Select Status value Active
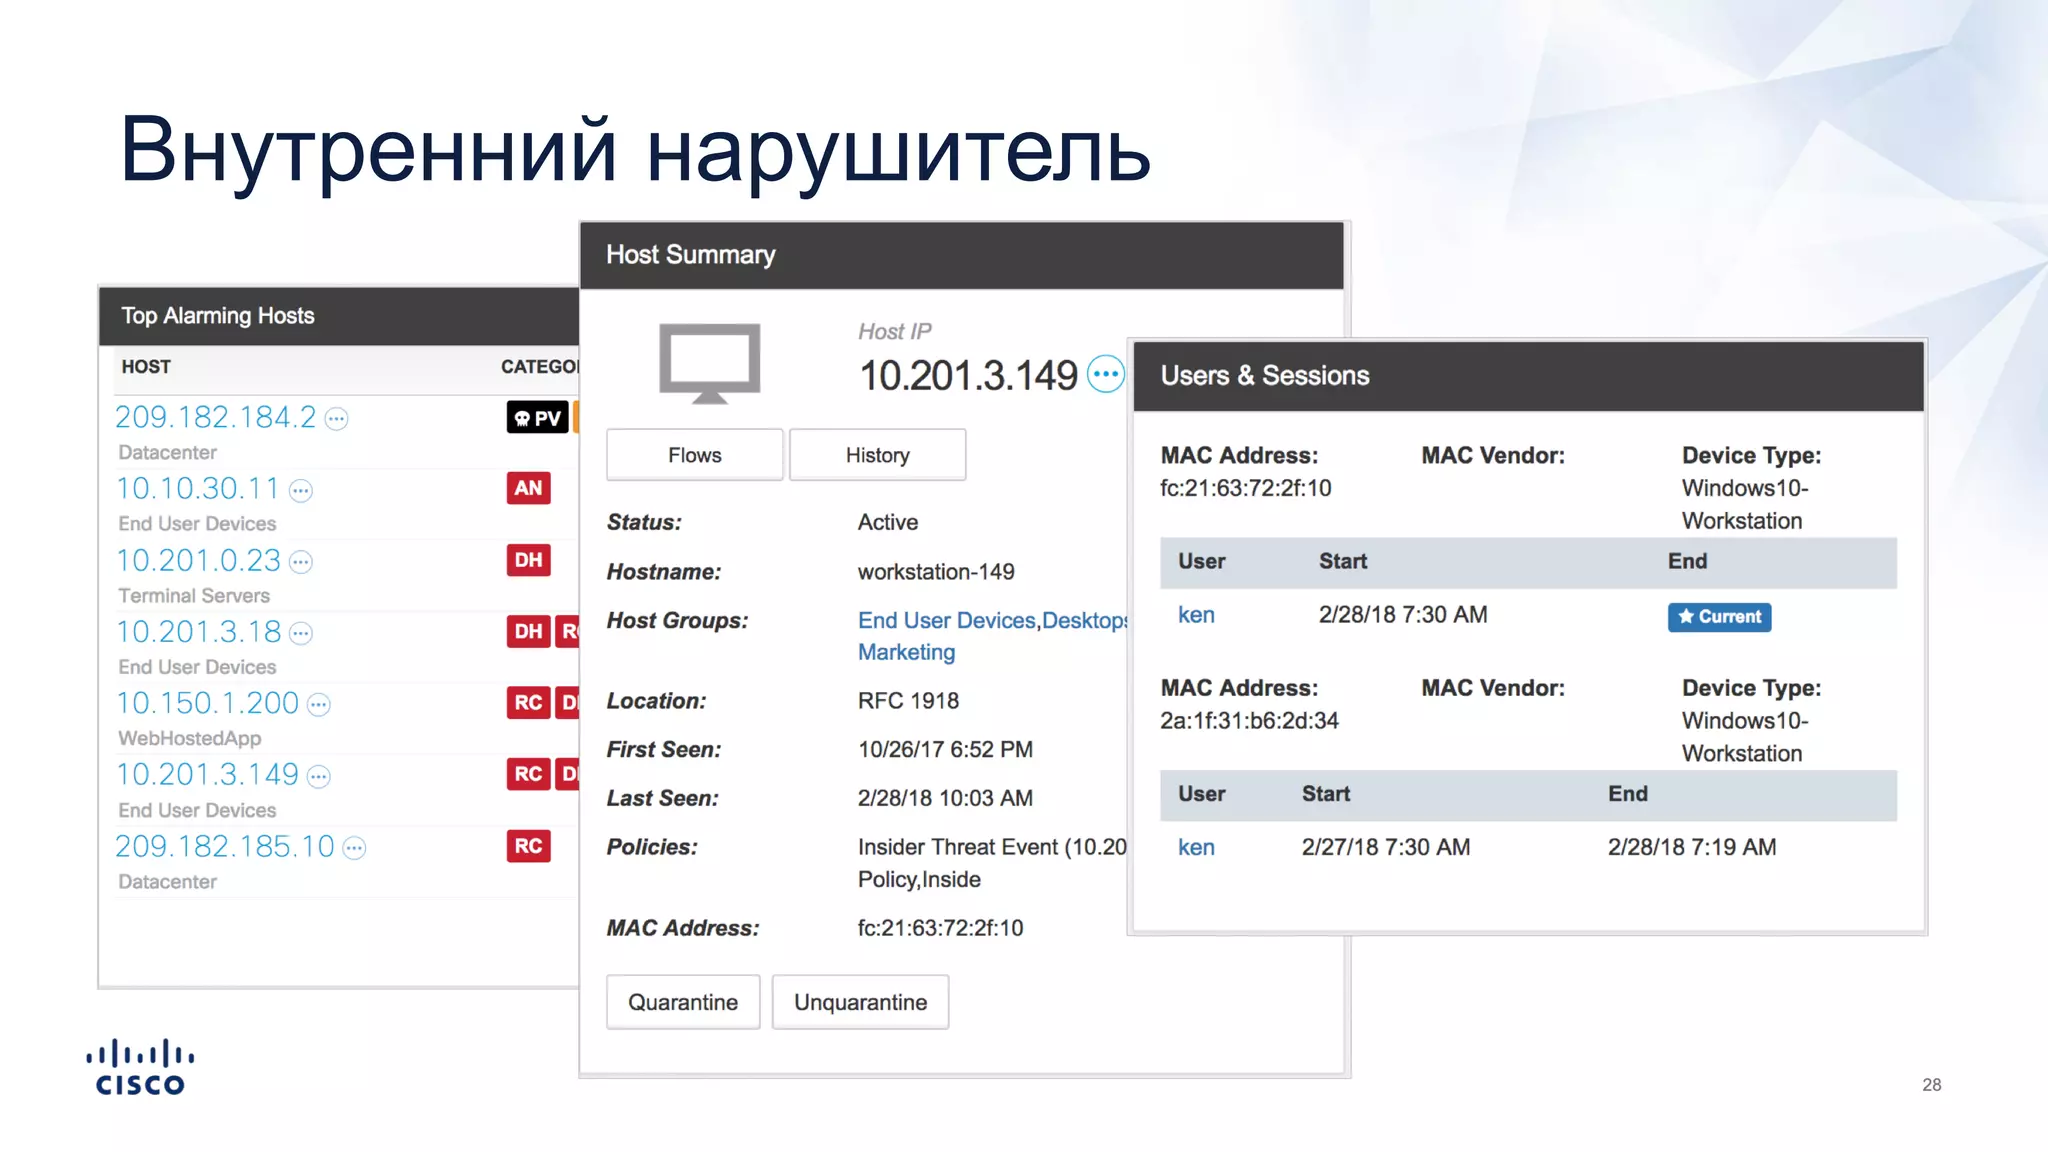The image size is (2048, 1152). (x=888, y=522)
